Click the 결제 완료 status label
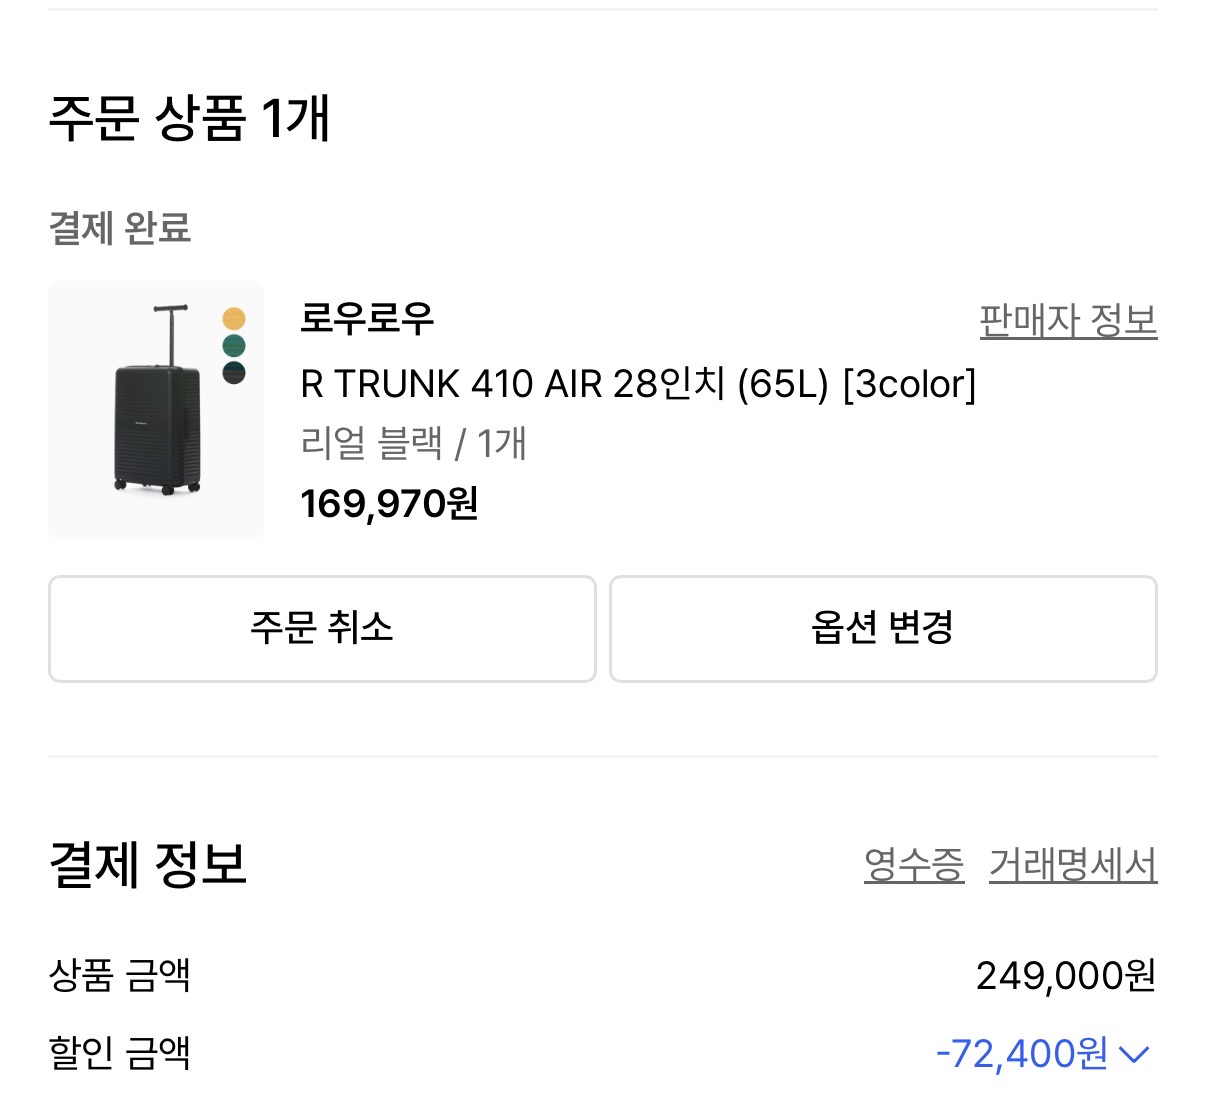 click(120, 228)
